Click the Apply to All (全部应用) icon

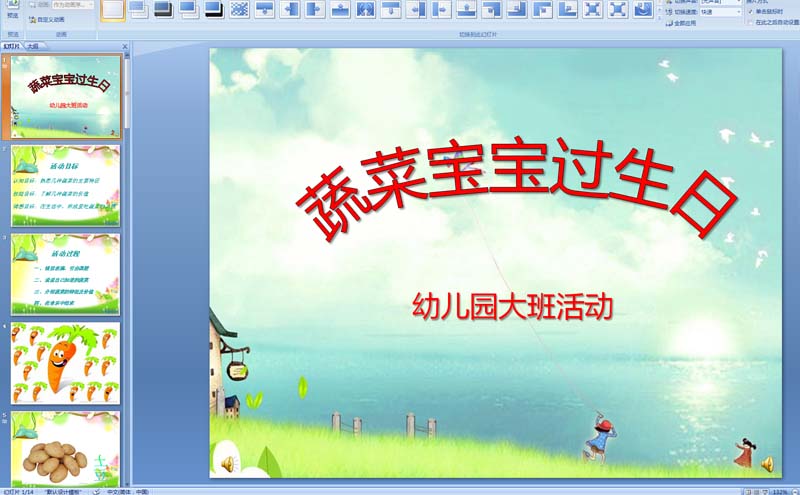[682, 21]
